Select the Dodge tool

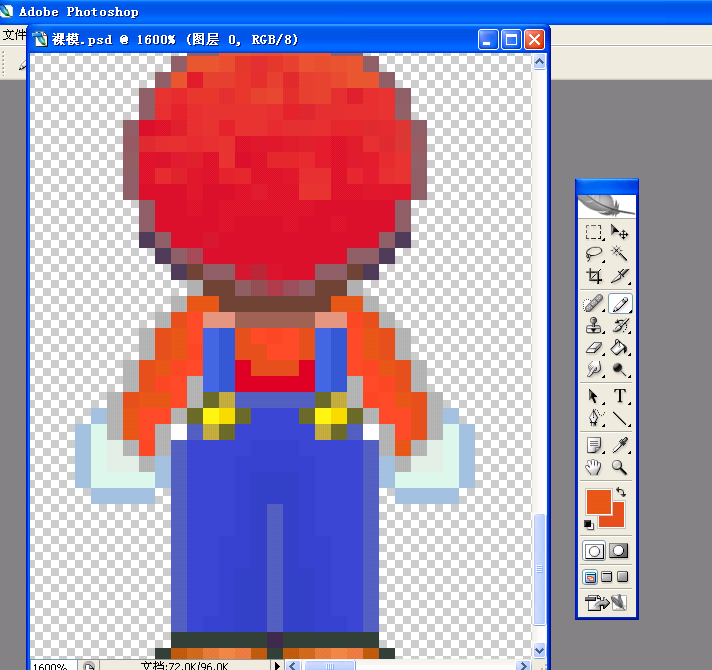click(x=619, y=369)
